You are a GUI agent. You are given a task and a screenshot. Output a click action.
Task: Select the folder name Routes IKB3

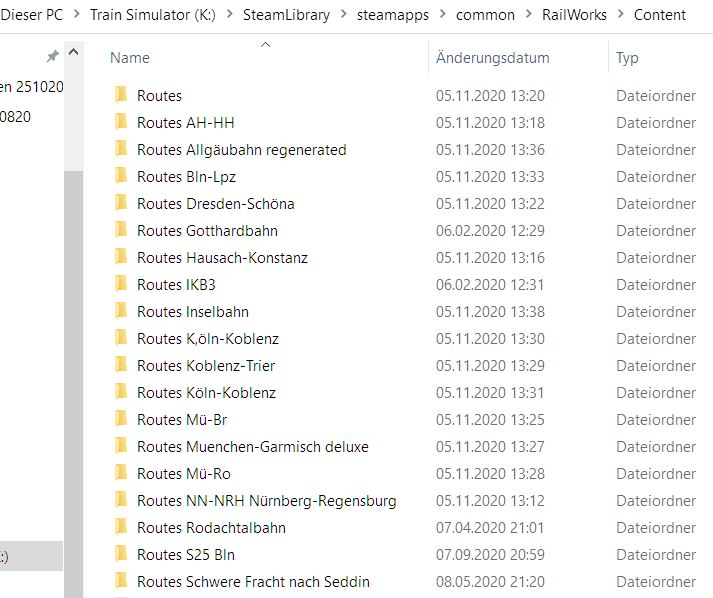pos(176,284)
